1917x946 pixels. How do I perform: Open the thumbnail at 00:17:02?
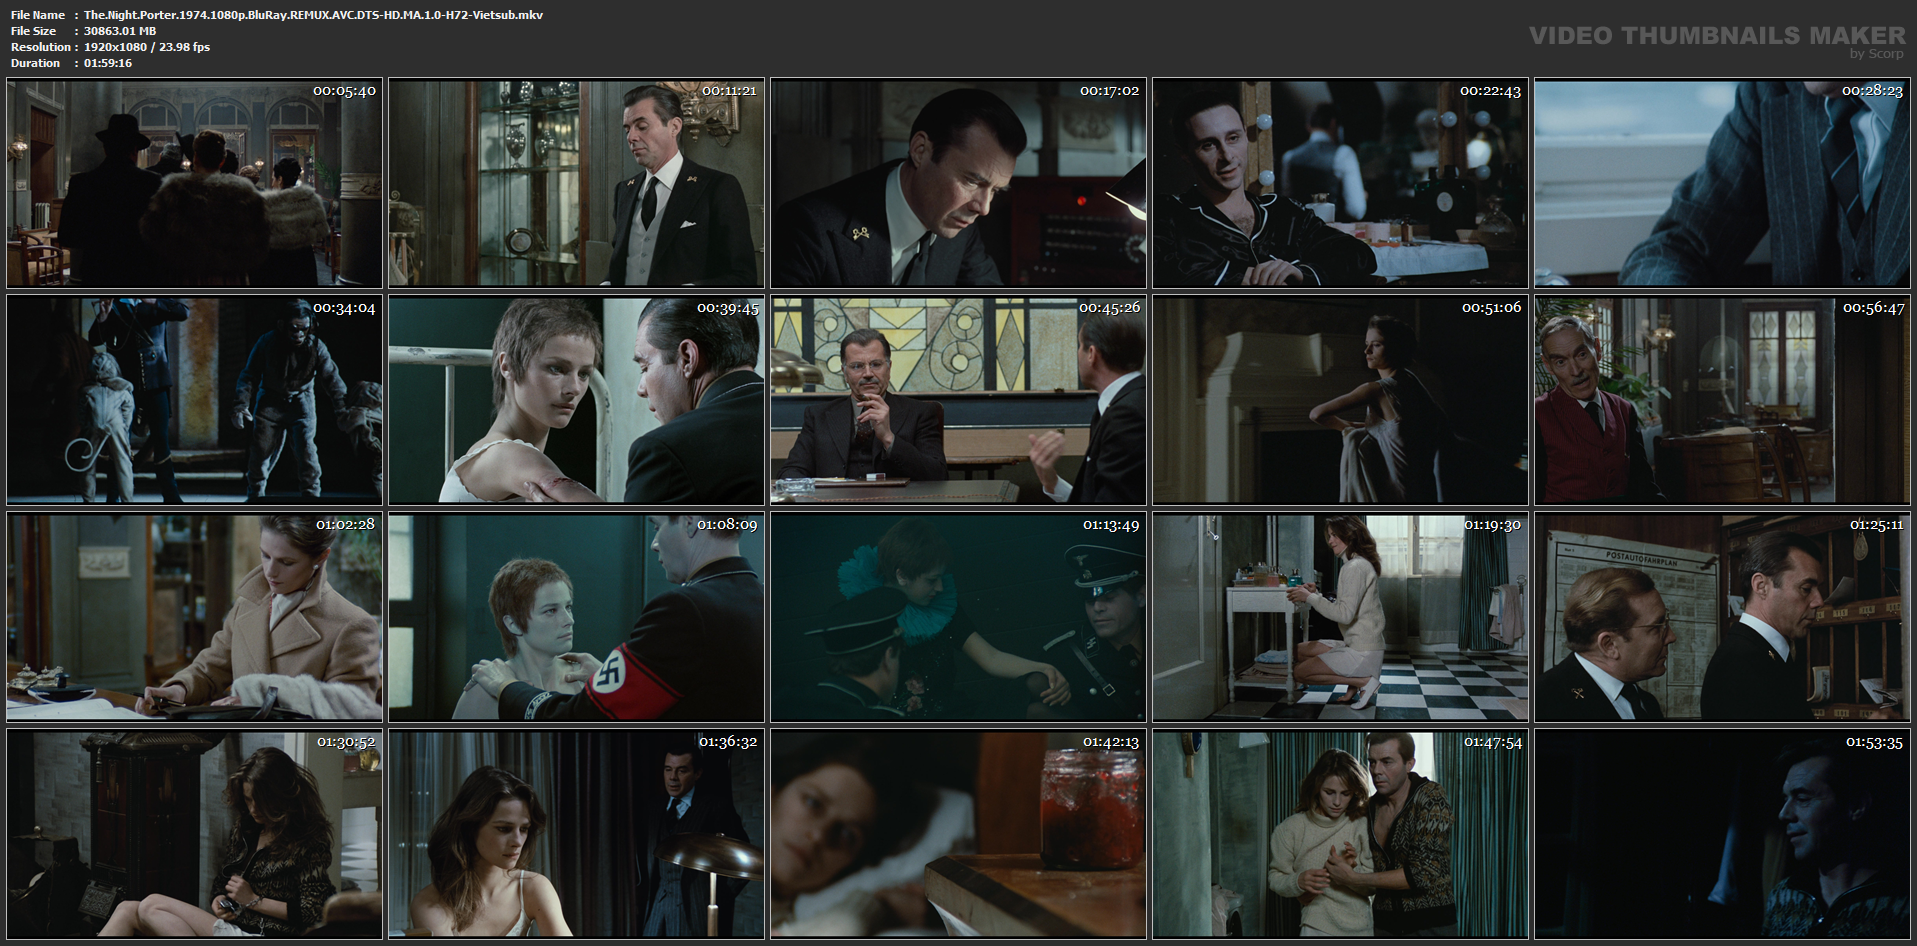tap(958, 184)
